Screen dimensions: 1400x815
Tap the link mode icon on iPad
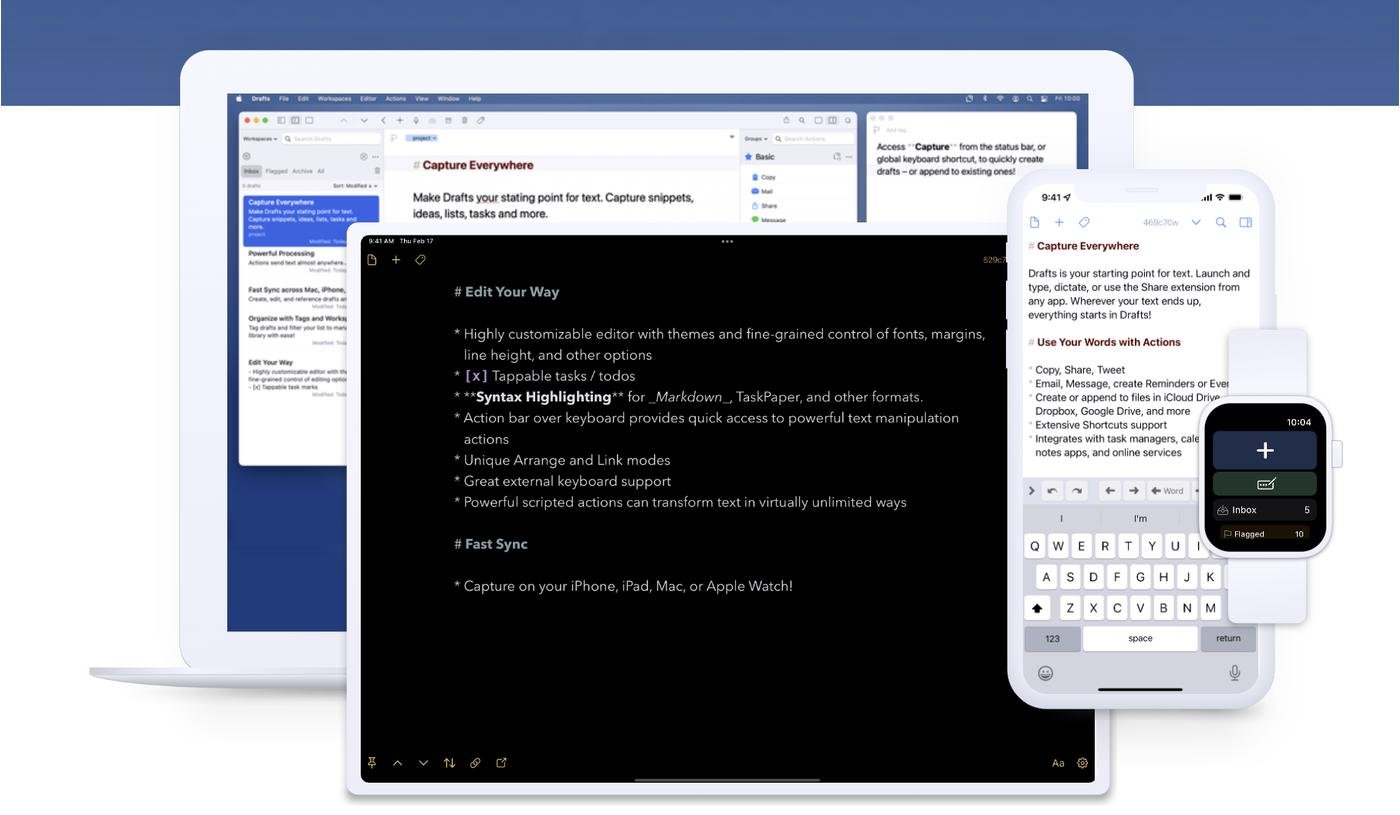[x=475, y=763]
